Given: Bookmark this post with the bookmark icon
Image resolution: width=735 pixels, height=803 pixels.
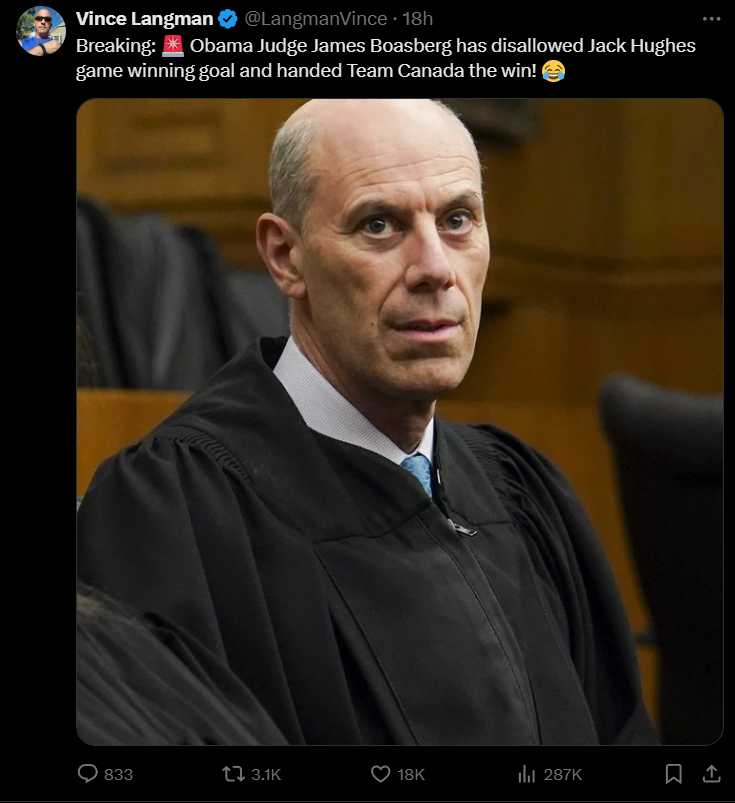Looking at the screenshot, I should (x=673, y=774).
